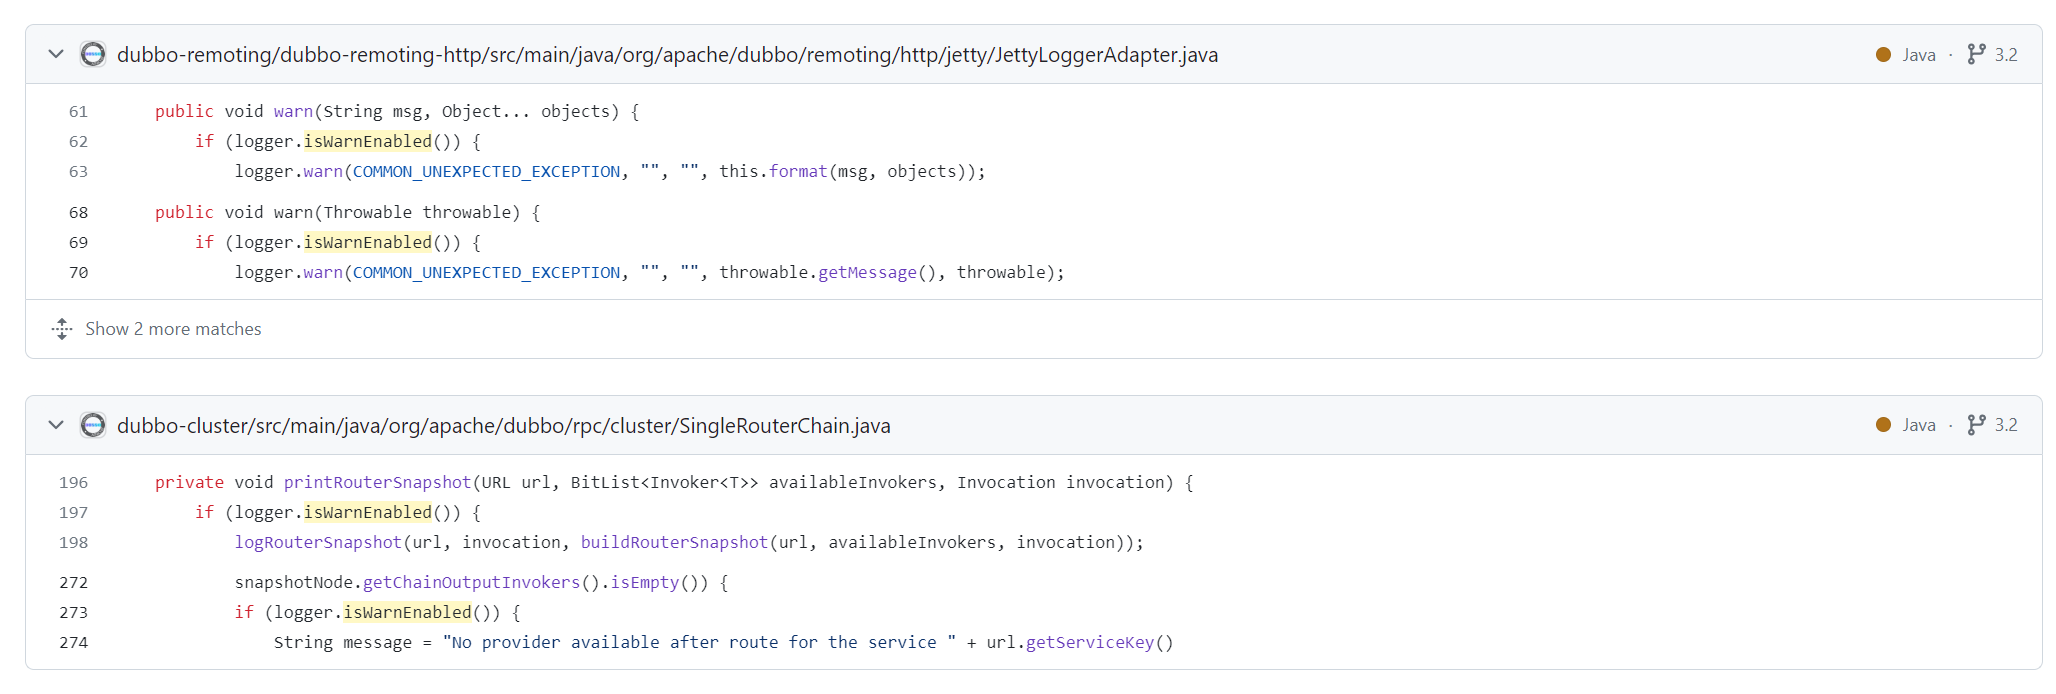Viewport: 2056px width, 694px height.
Task: Jump to line number 70
Action: coord(78,273)
